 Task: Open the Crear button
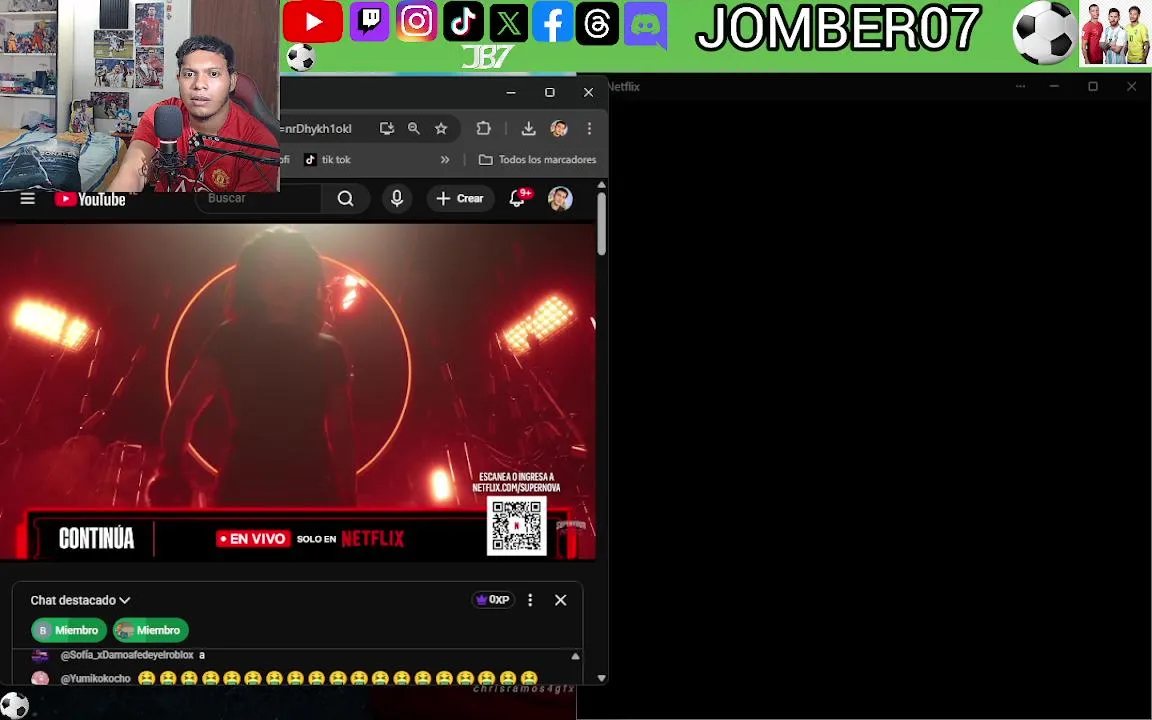click(460, 198)
